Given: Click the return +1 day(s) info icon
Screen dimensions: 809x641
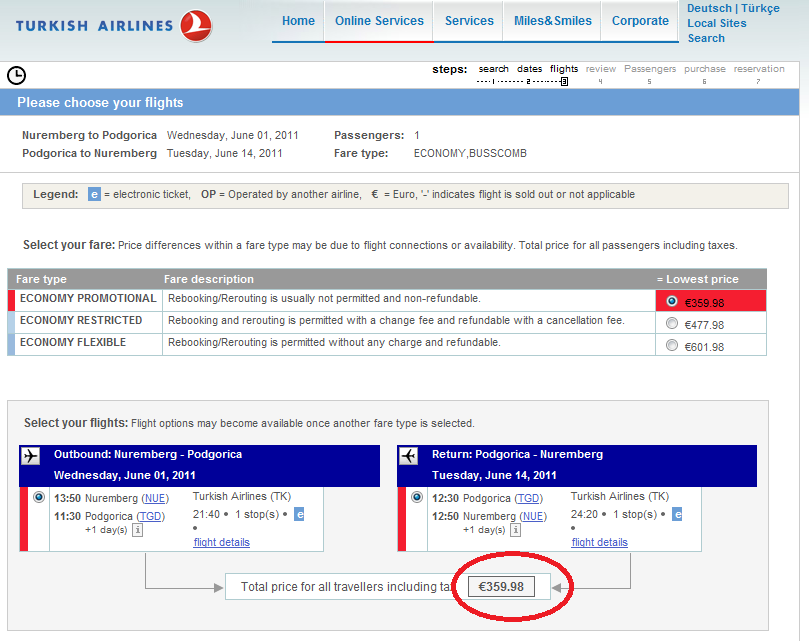Looking at the screenshot, I should point(515,530).
